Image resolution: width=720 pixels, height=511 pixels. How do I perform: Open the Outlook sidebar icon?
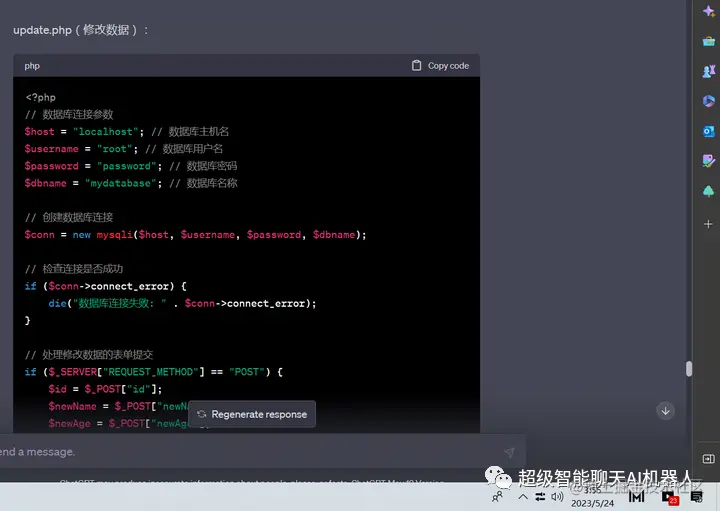[x=709, y=131]
